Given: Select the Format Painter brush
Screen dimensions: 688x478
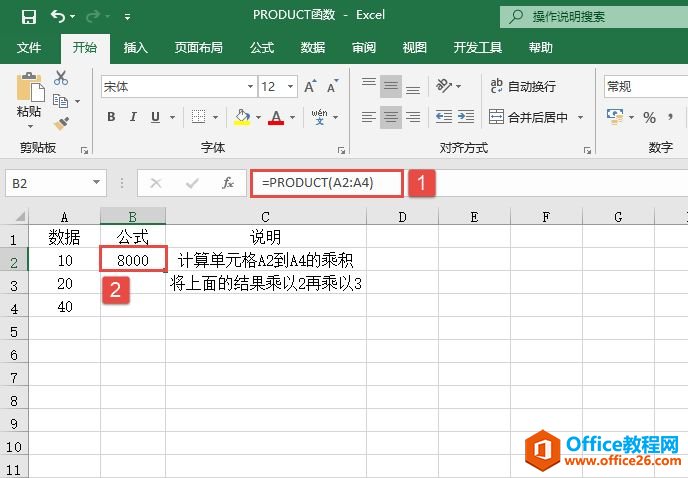Looking at the screenshot, I should click(61, 124).
